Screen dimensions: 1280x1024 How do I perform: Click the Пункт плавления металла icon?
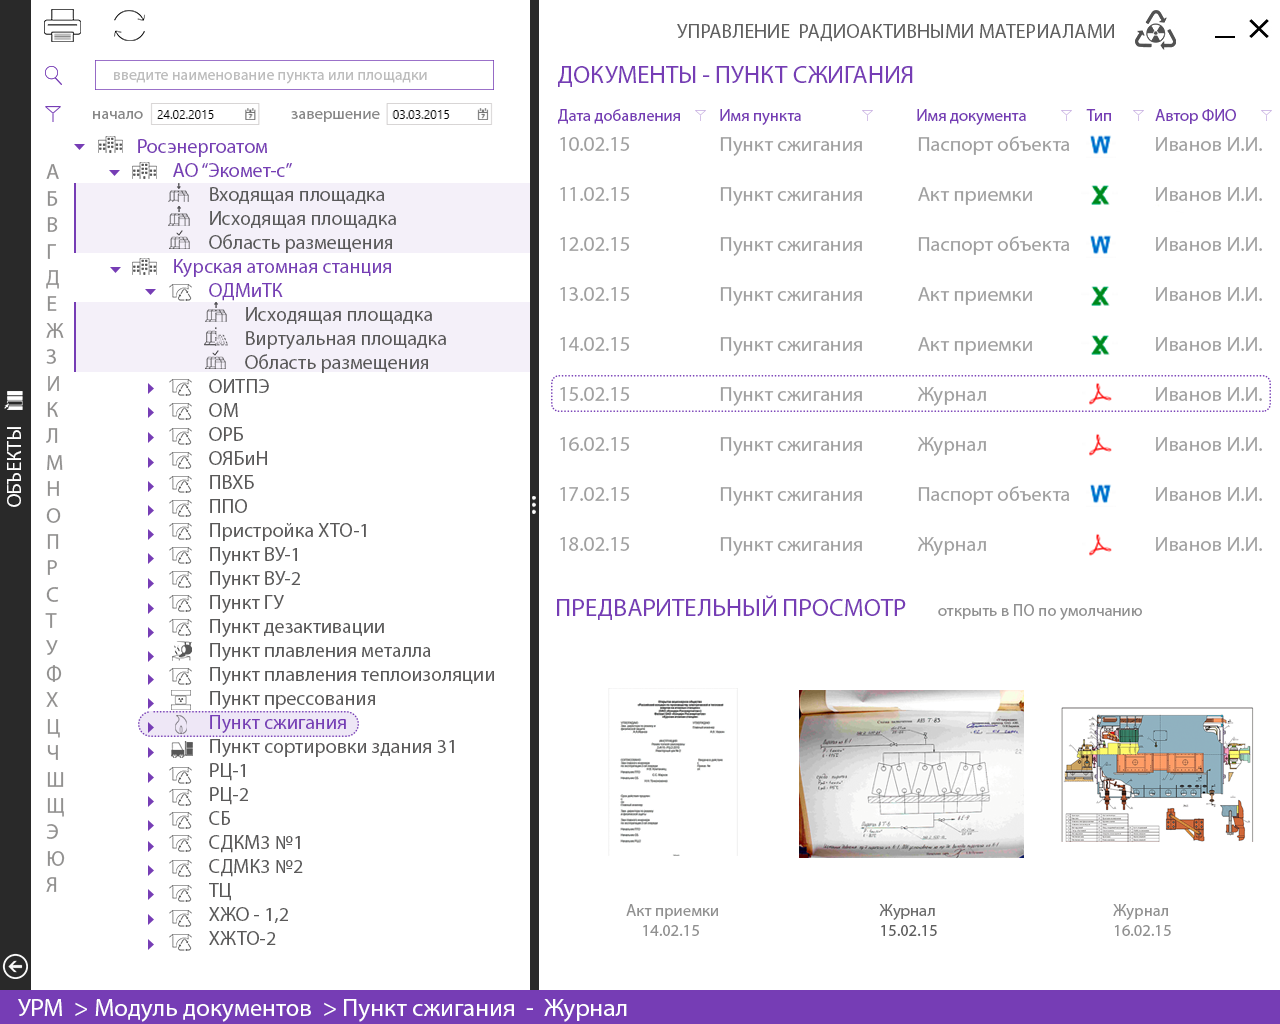182,651
